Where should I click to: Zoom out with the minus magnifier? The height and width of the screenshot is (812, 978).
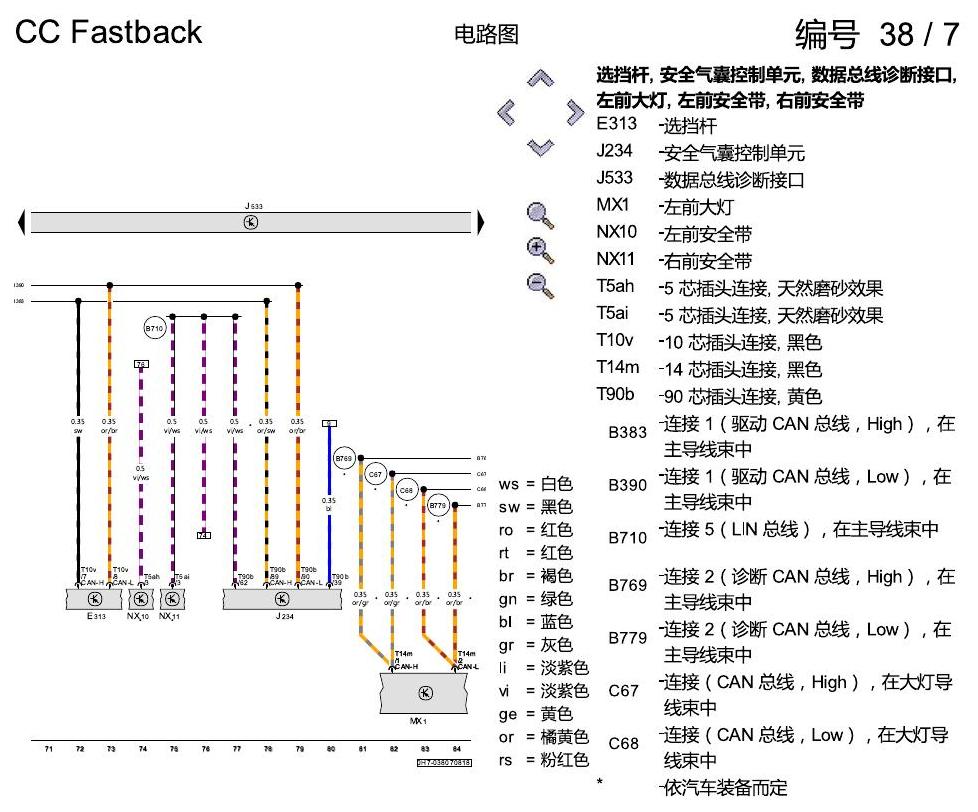[x=540, y=286]
